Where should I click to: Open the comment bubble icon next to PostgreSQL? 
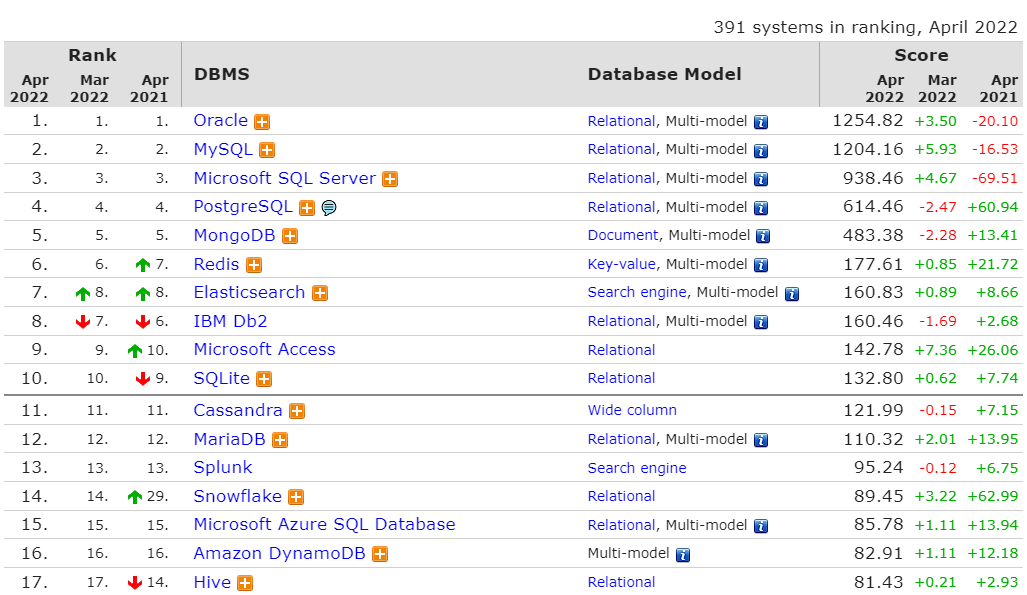point(328,208)
